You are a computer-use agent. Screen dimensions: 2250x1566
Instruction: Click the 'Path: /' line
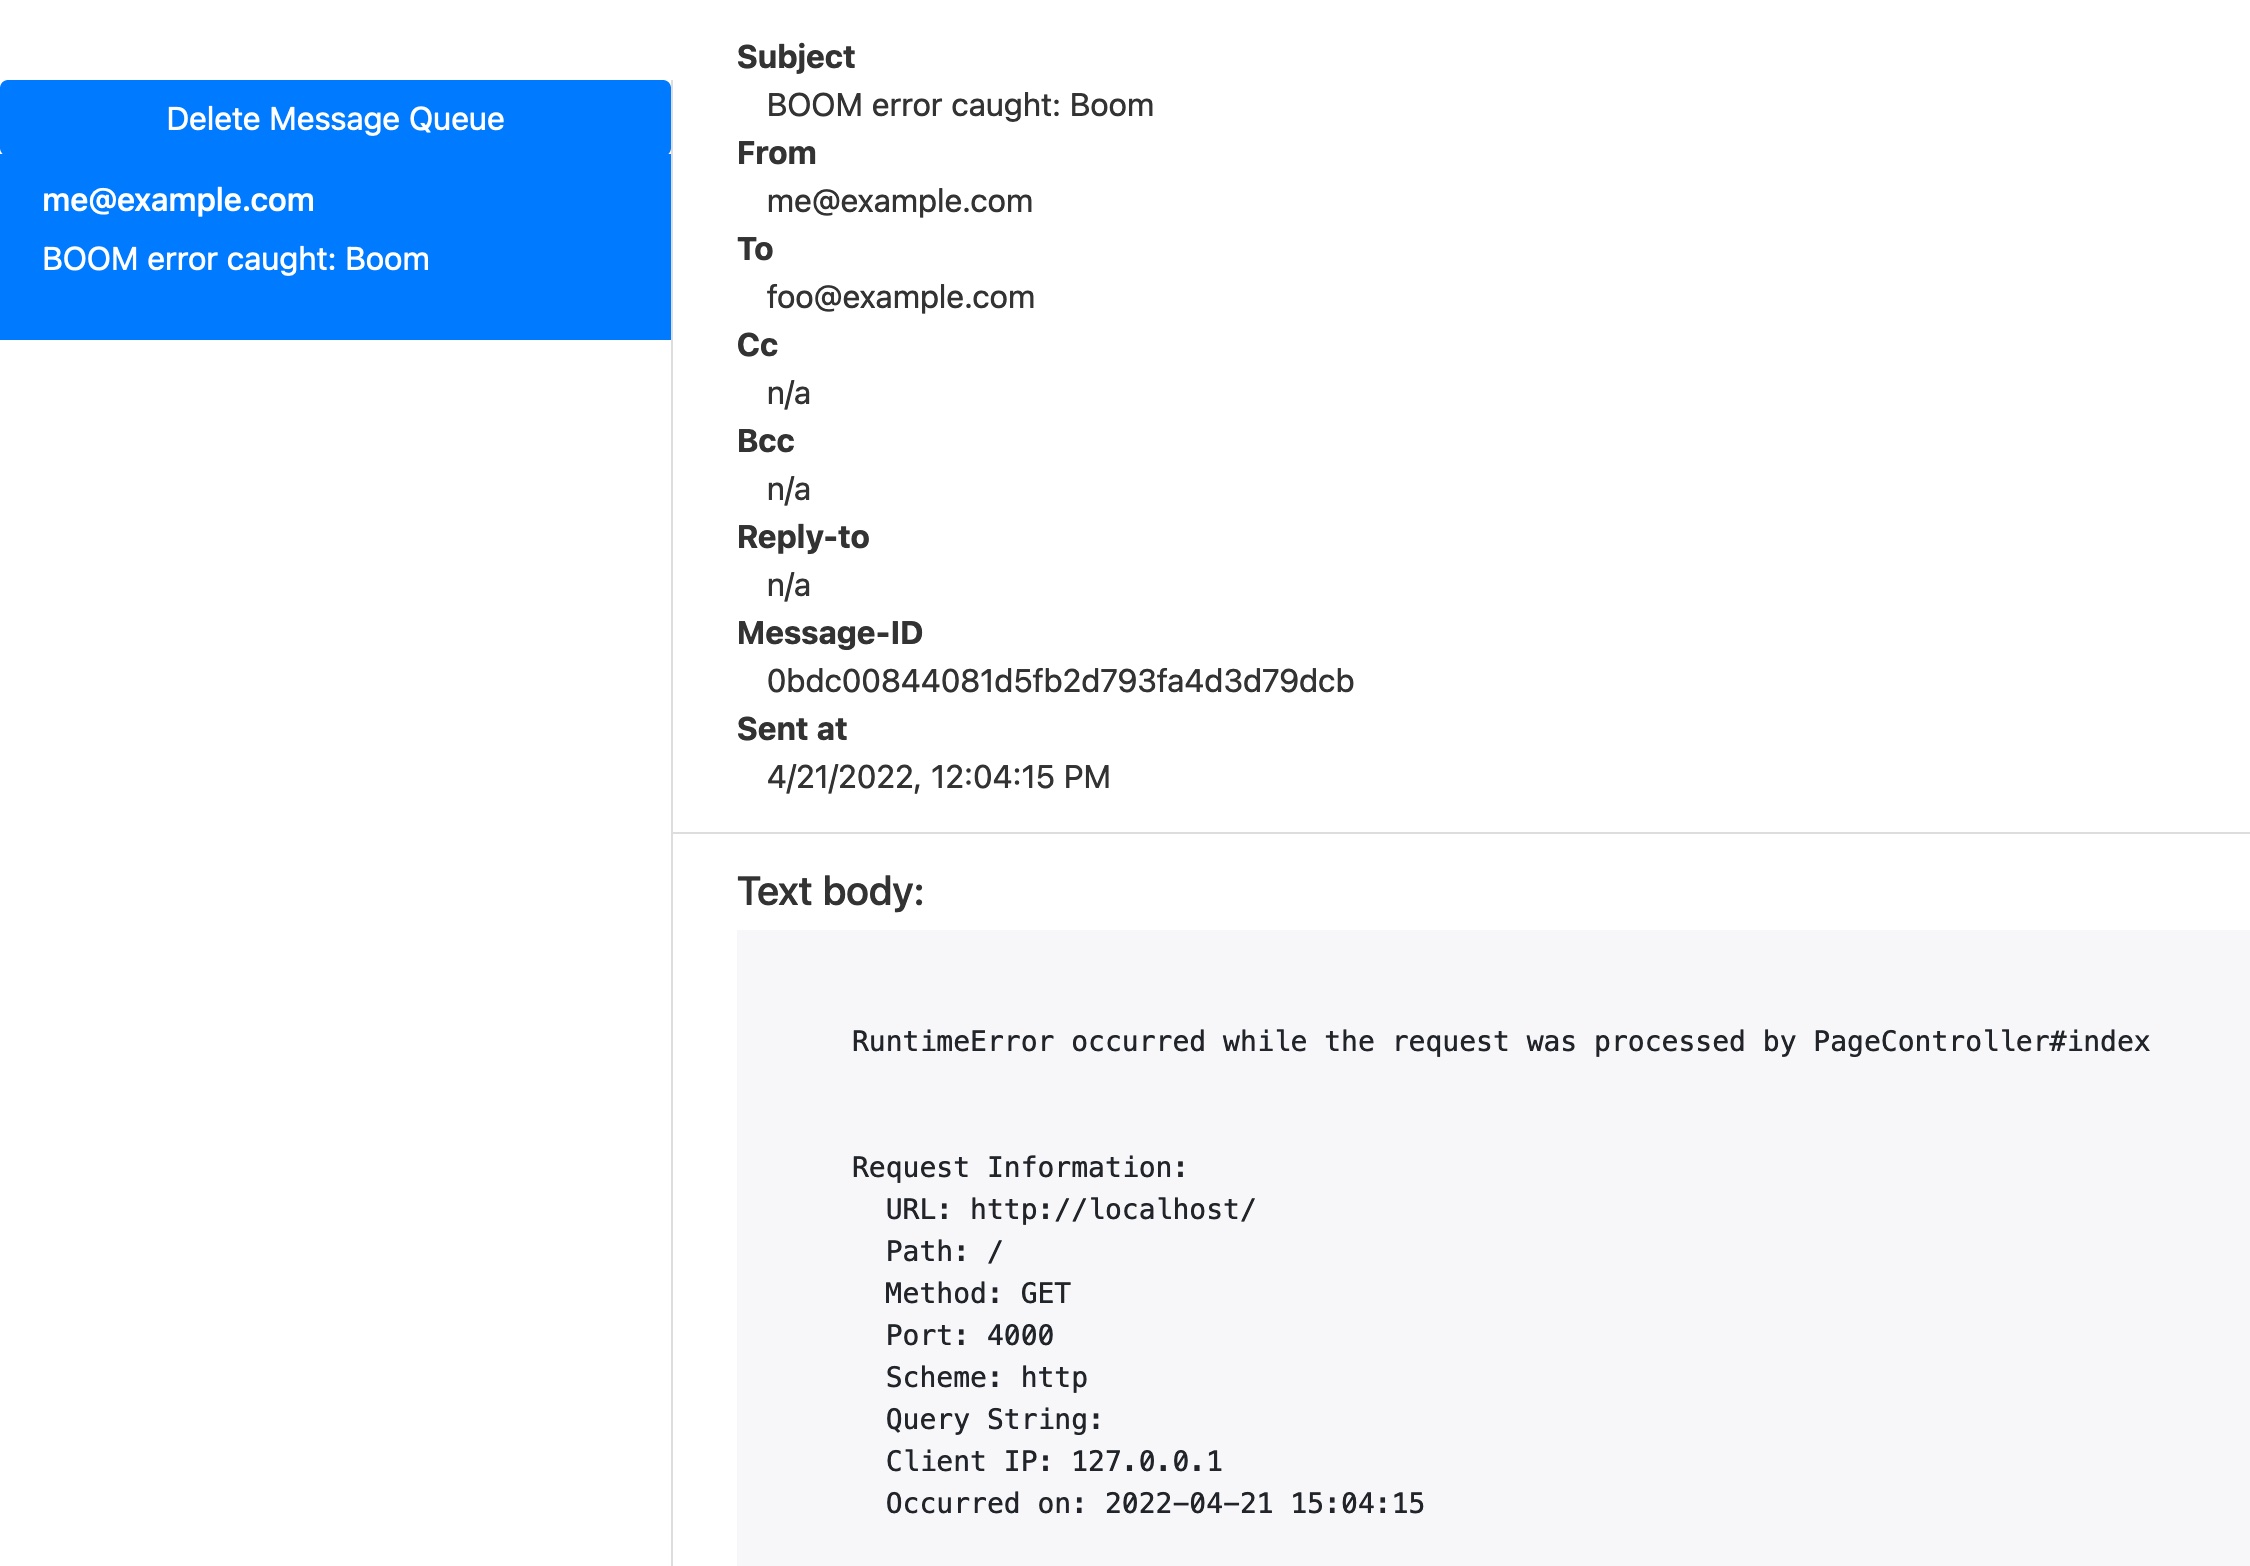944,1251
